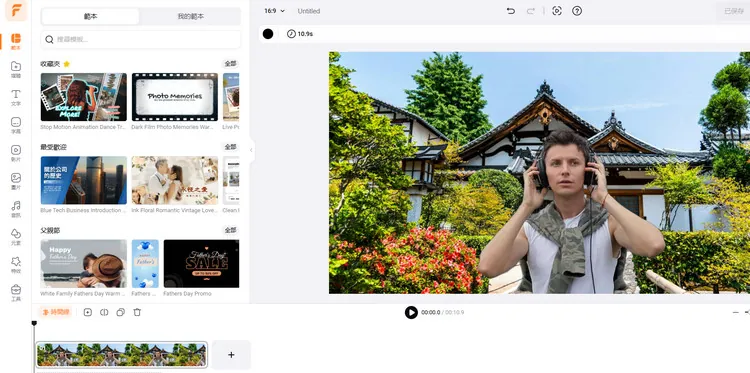Select White Family Fathers Day template
Image resolution: width=750 pixels, height=373 pixels.
click(x=84, y=263)
